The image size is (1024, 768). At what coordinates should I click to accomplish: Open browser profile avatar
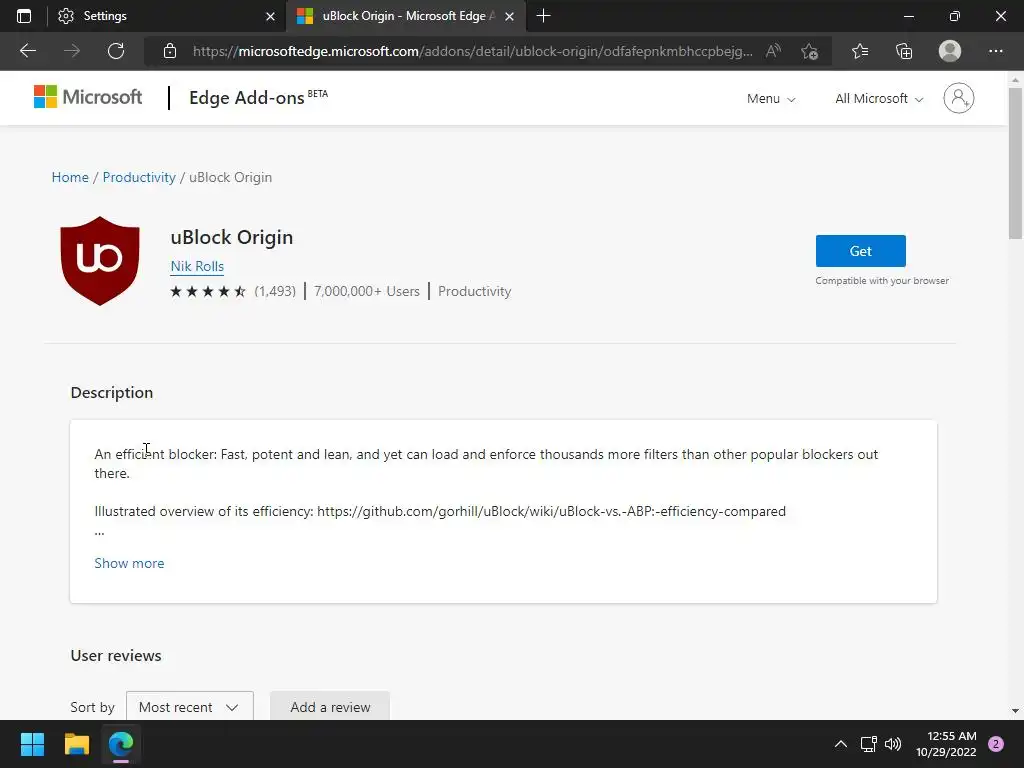(950, 51)
